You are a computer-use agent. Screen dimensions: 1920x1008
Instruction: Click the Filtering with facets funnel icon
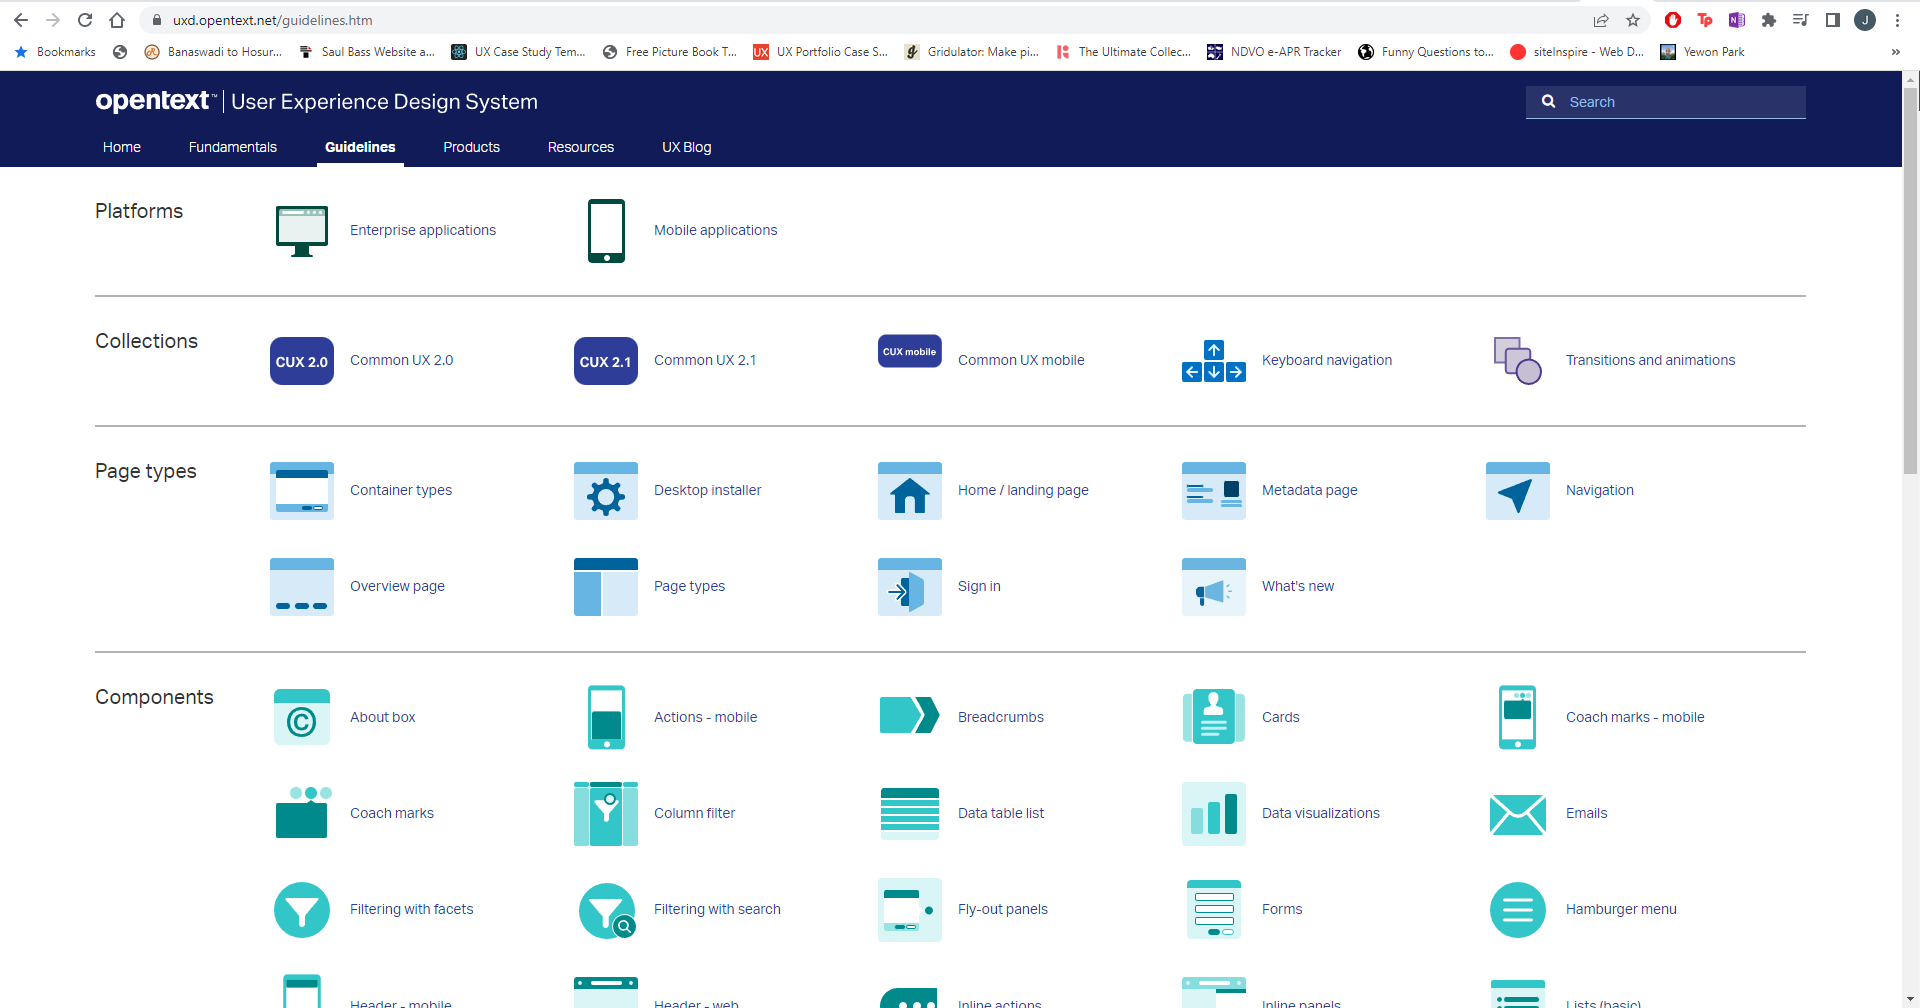tap(302, 910)
